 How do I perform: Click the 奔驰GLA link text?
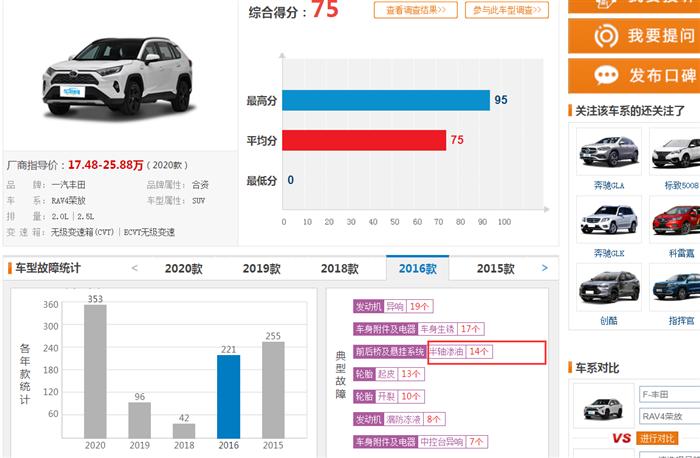pos(609,185)
